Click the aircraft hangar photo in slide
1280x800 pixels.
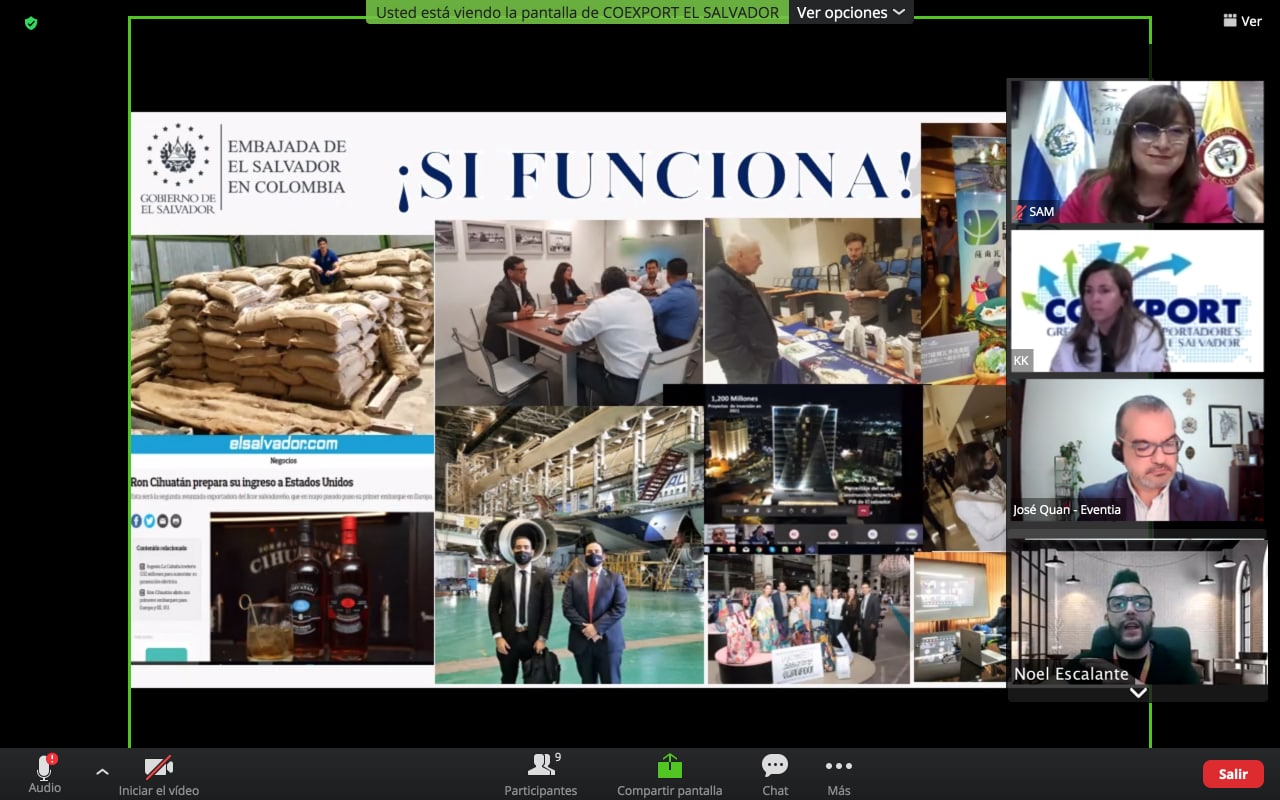(569, 544)
